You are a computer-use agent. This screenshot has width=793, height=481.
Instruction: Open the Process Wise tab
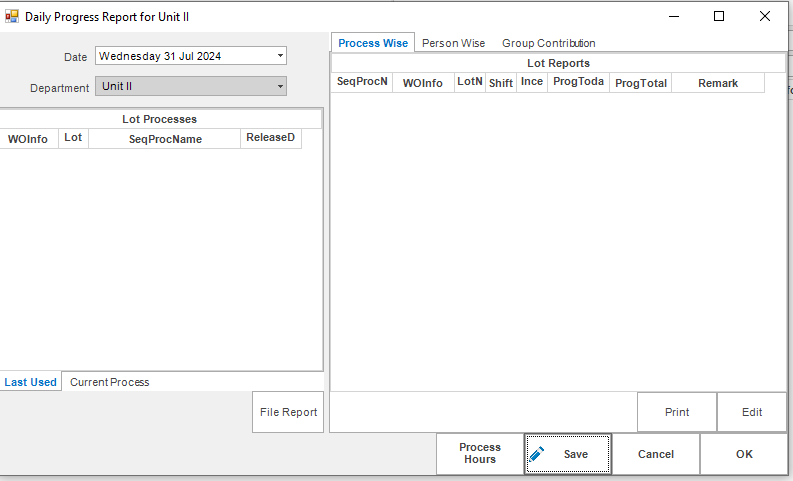[x=373, y=43]
